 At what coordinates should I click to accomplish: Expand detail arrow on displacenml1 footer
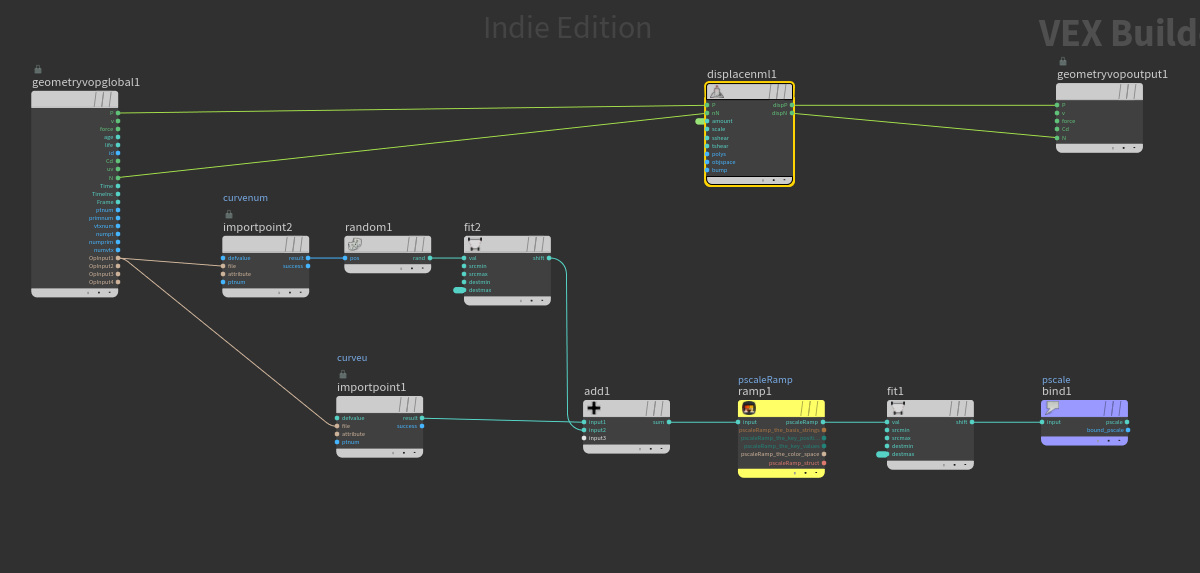pos(785,181)
